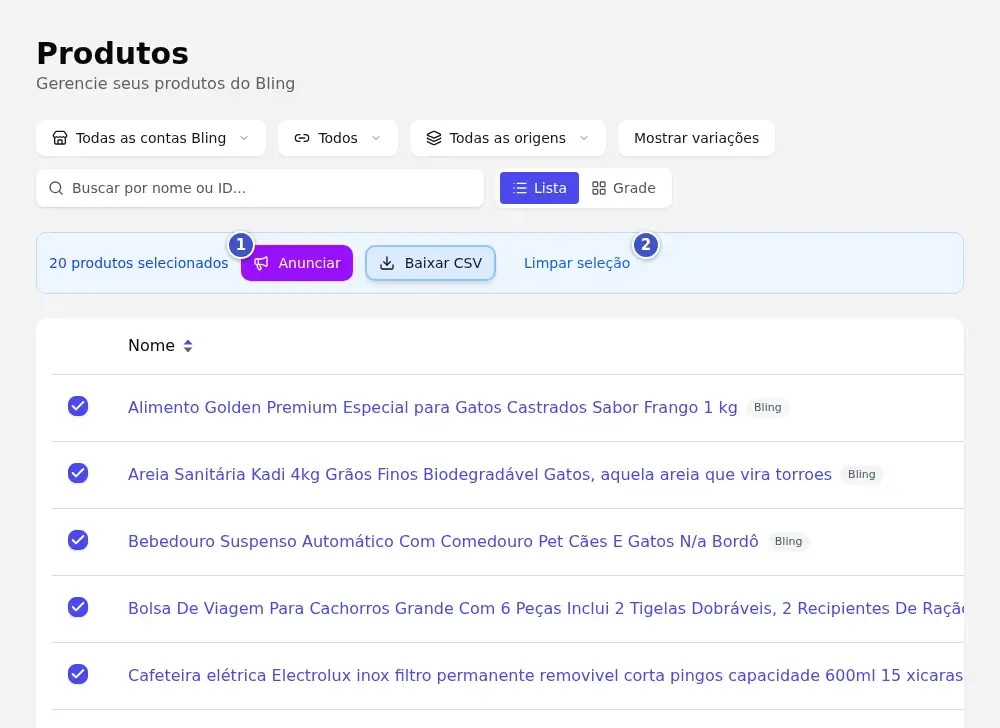1000x728 pixels.
Task: Deselect the Bolsa De Viagem Para Cachorros row
Action: (78, 607)
